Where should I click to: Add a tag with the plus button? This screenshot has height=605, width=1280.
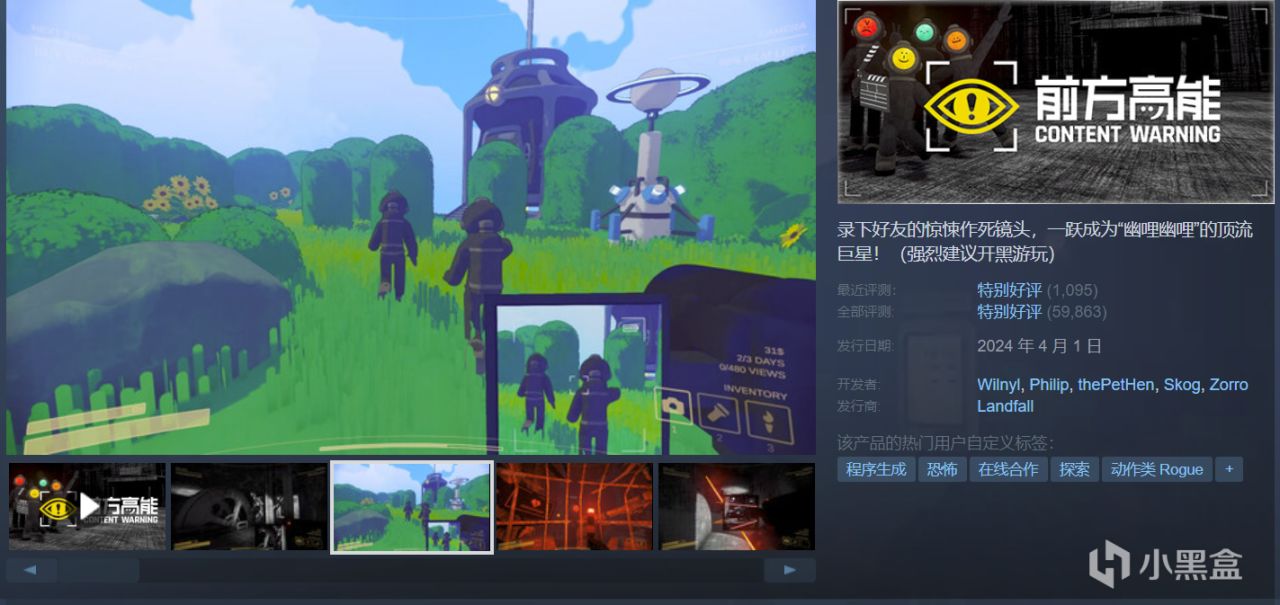click(1230, 469)
